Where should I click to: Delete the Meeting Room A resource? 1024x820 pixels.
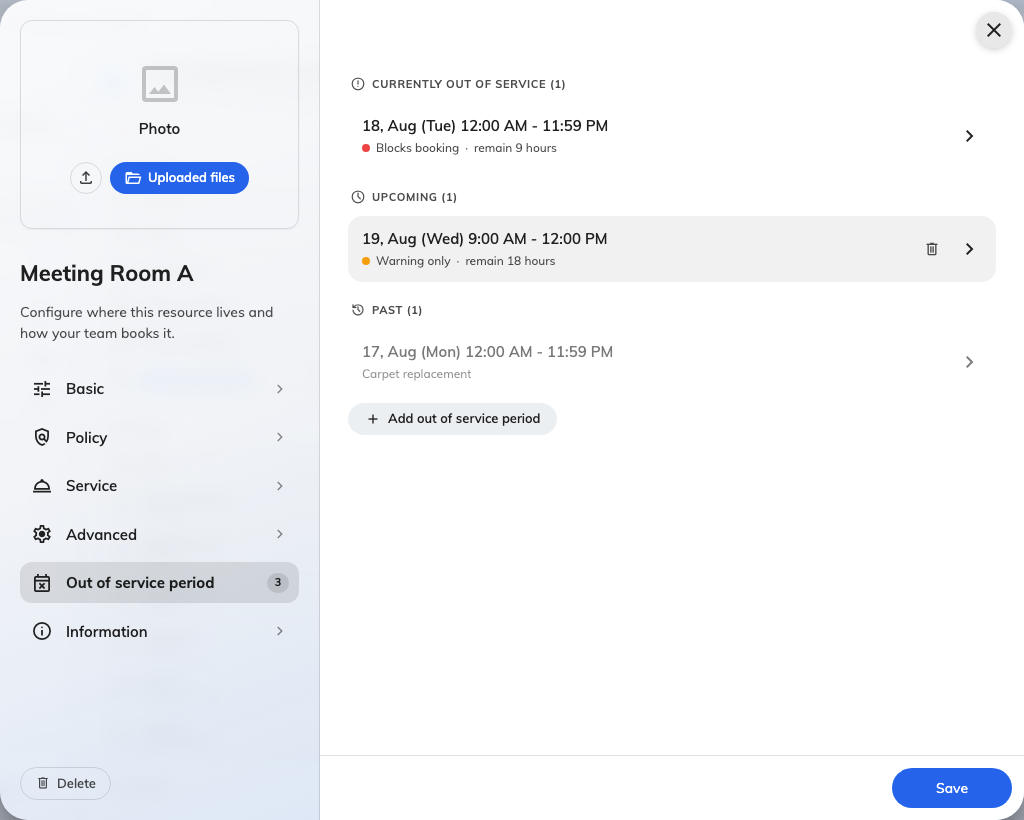[65, 783]
